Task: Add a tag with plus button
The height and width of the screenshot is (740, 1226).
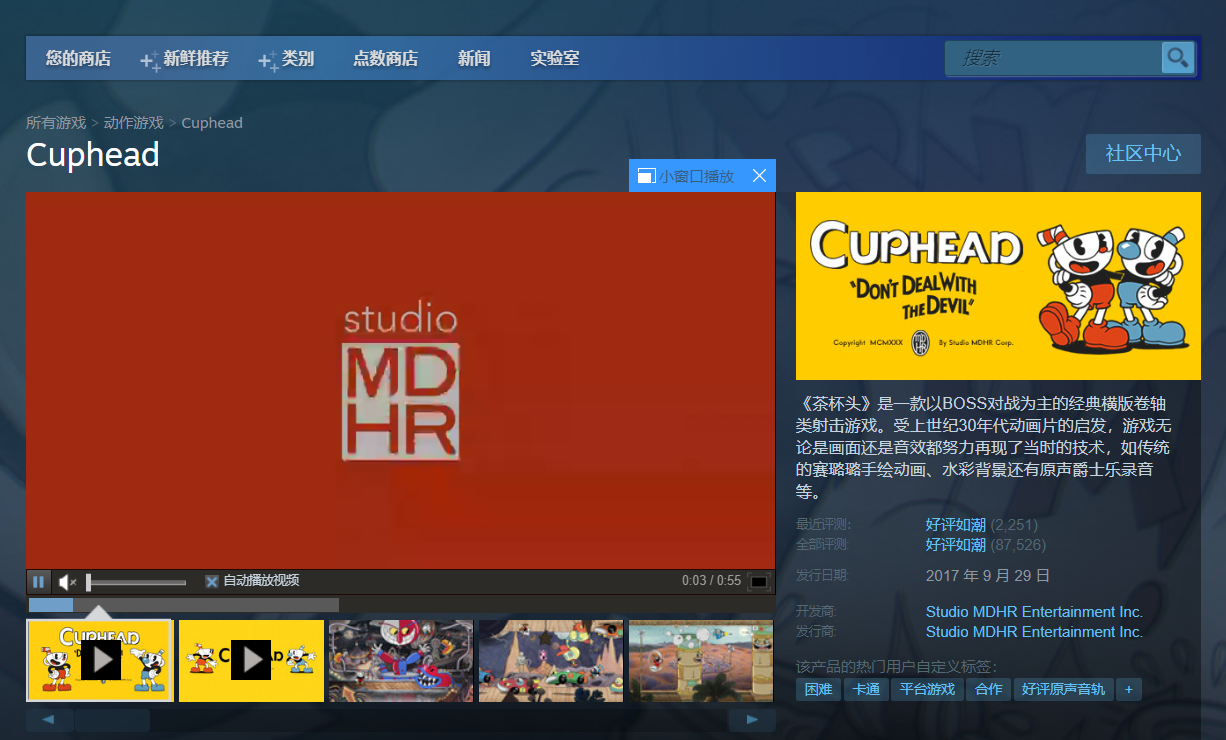Action: click(x=1128, y=689)
